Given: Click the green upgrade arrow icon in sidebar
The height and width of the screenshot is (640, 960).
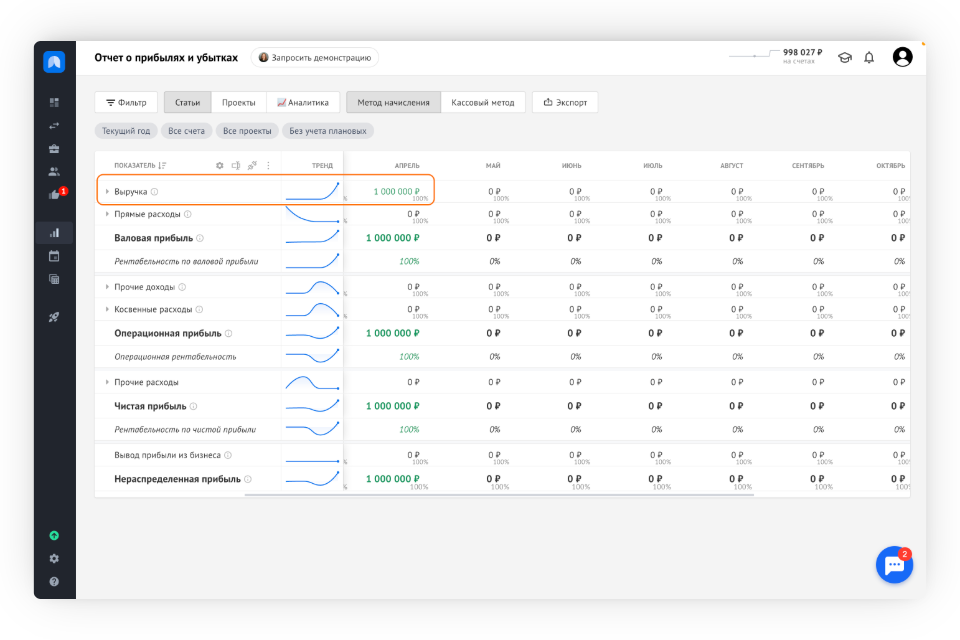Looking at the screenshot, I should click(54, 535).
